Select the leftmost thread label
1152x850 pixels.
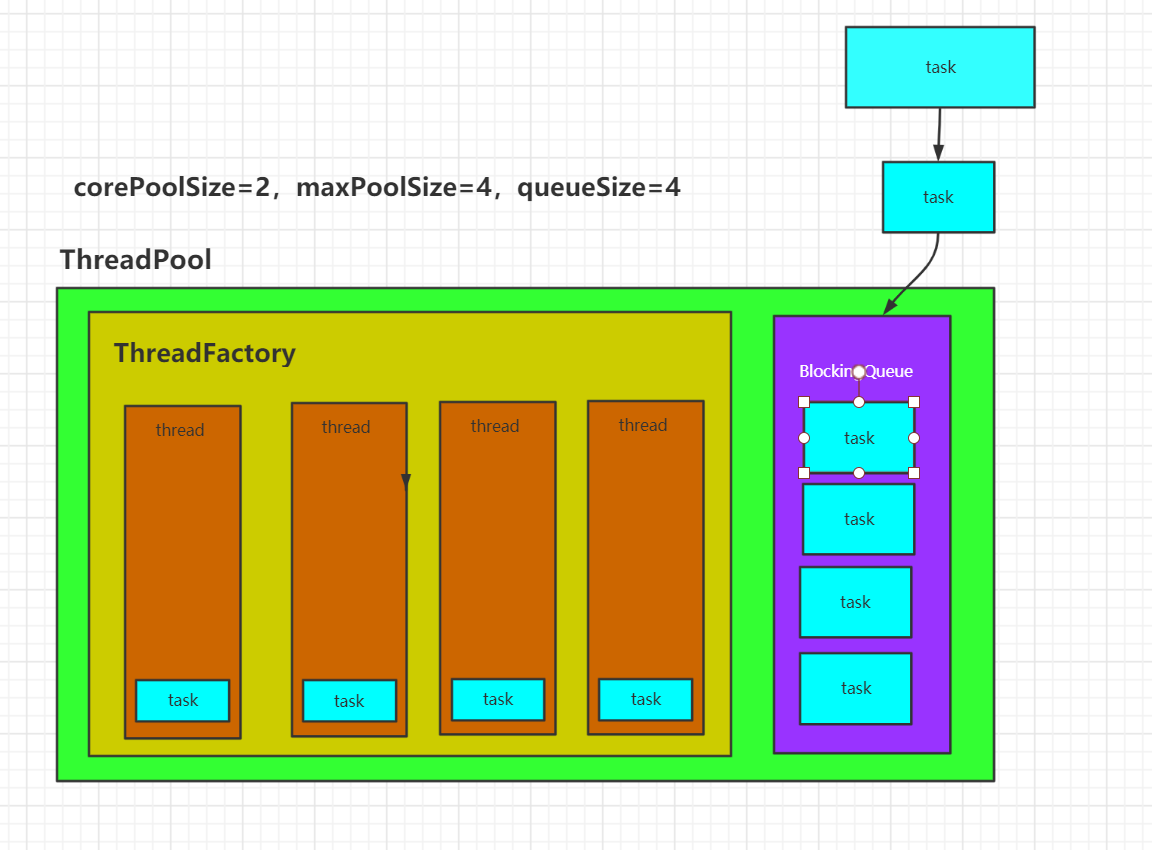pos(180,430)
